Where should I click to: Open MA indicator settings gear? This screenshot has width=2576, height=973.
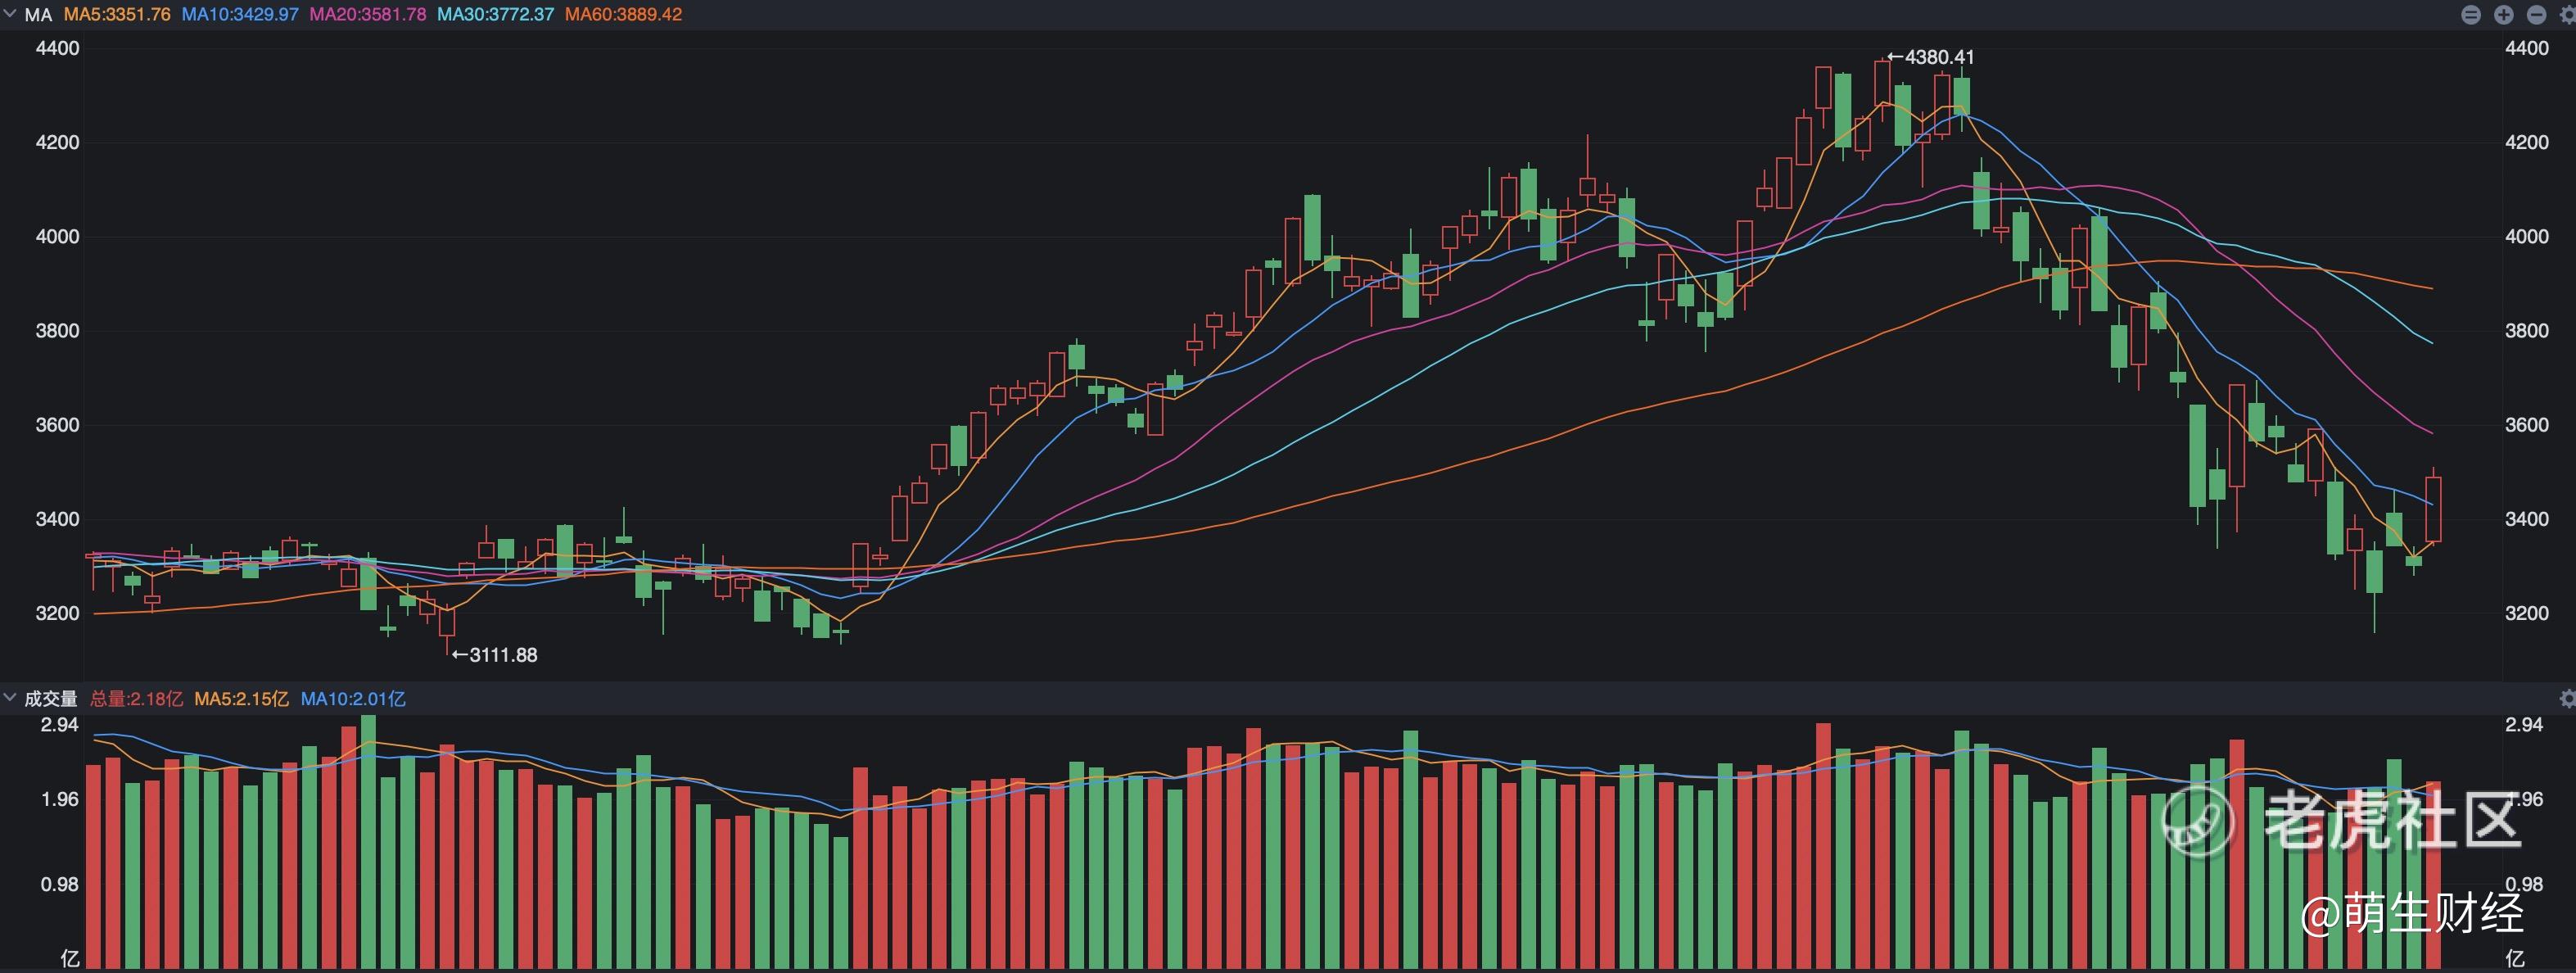pyautogui.click(x=2567, y=14)
